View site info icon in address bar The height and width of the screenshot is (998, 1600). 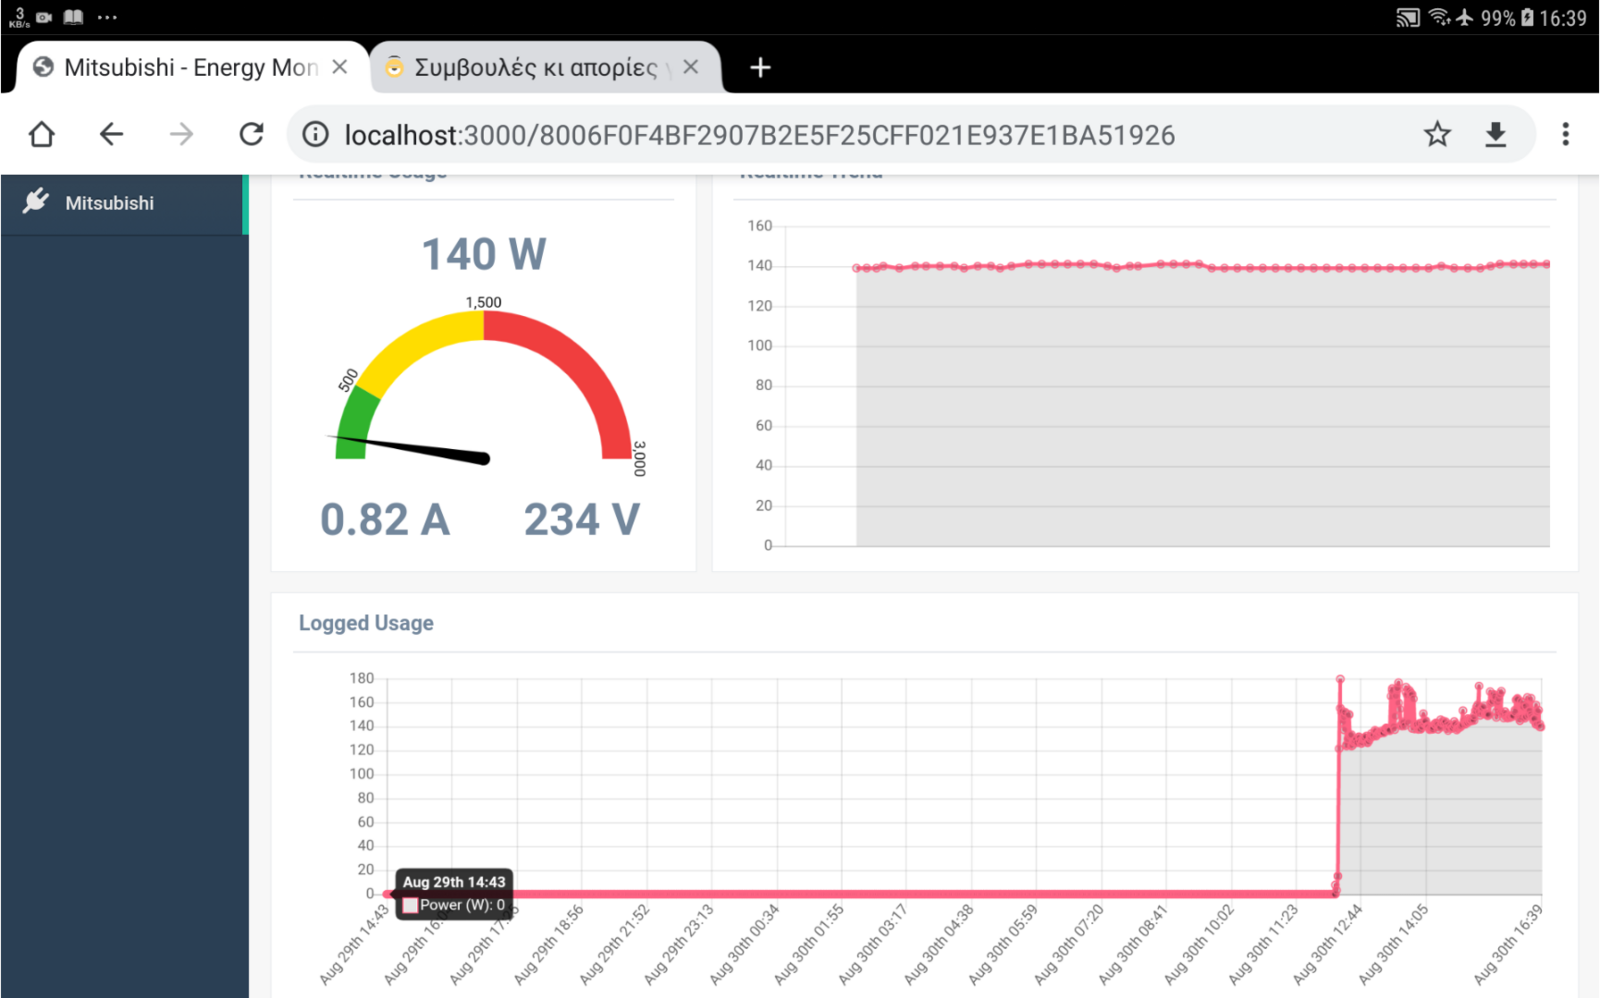(315, 134)
